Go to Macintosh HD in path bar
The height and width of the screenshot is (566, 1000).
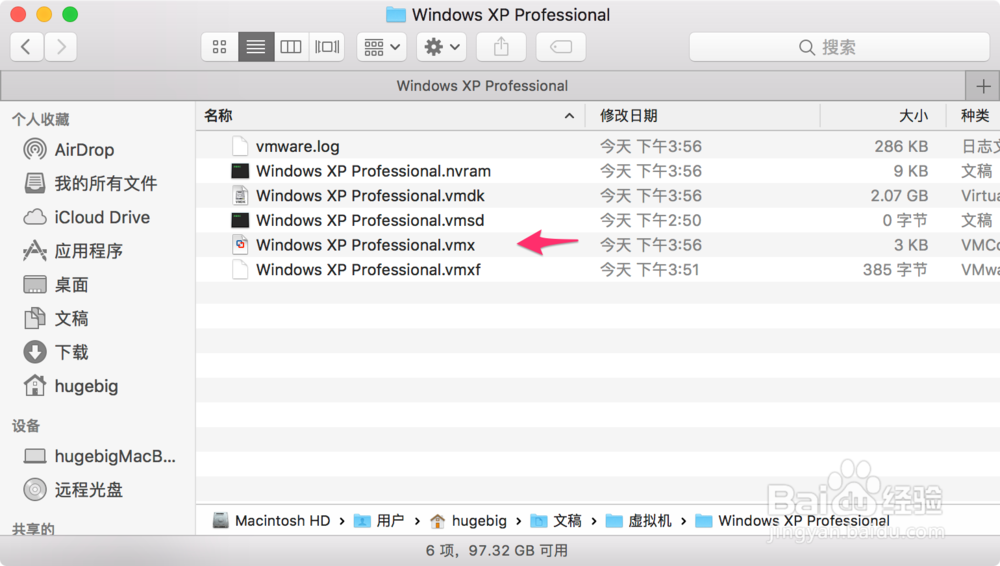pos(272,521)
